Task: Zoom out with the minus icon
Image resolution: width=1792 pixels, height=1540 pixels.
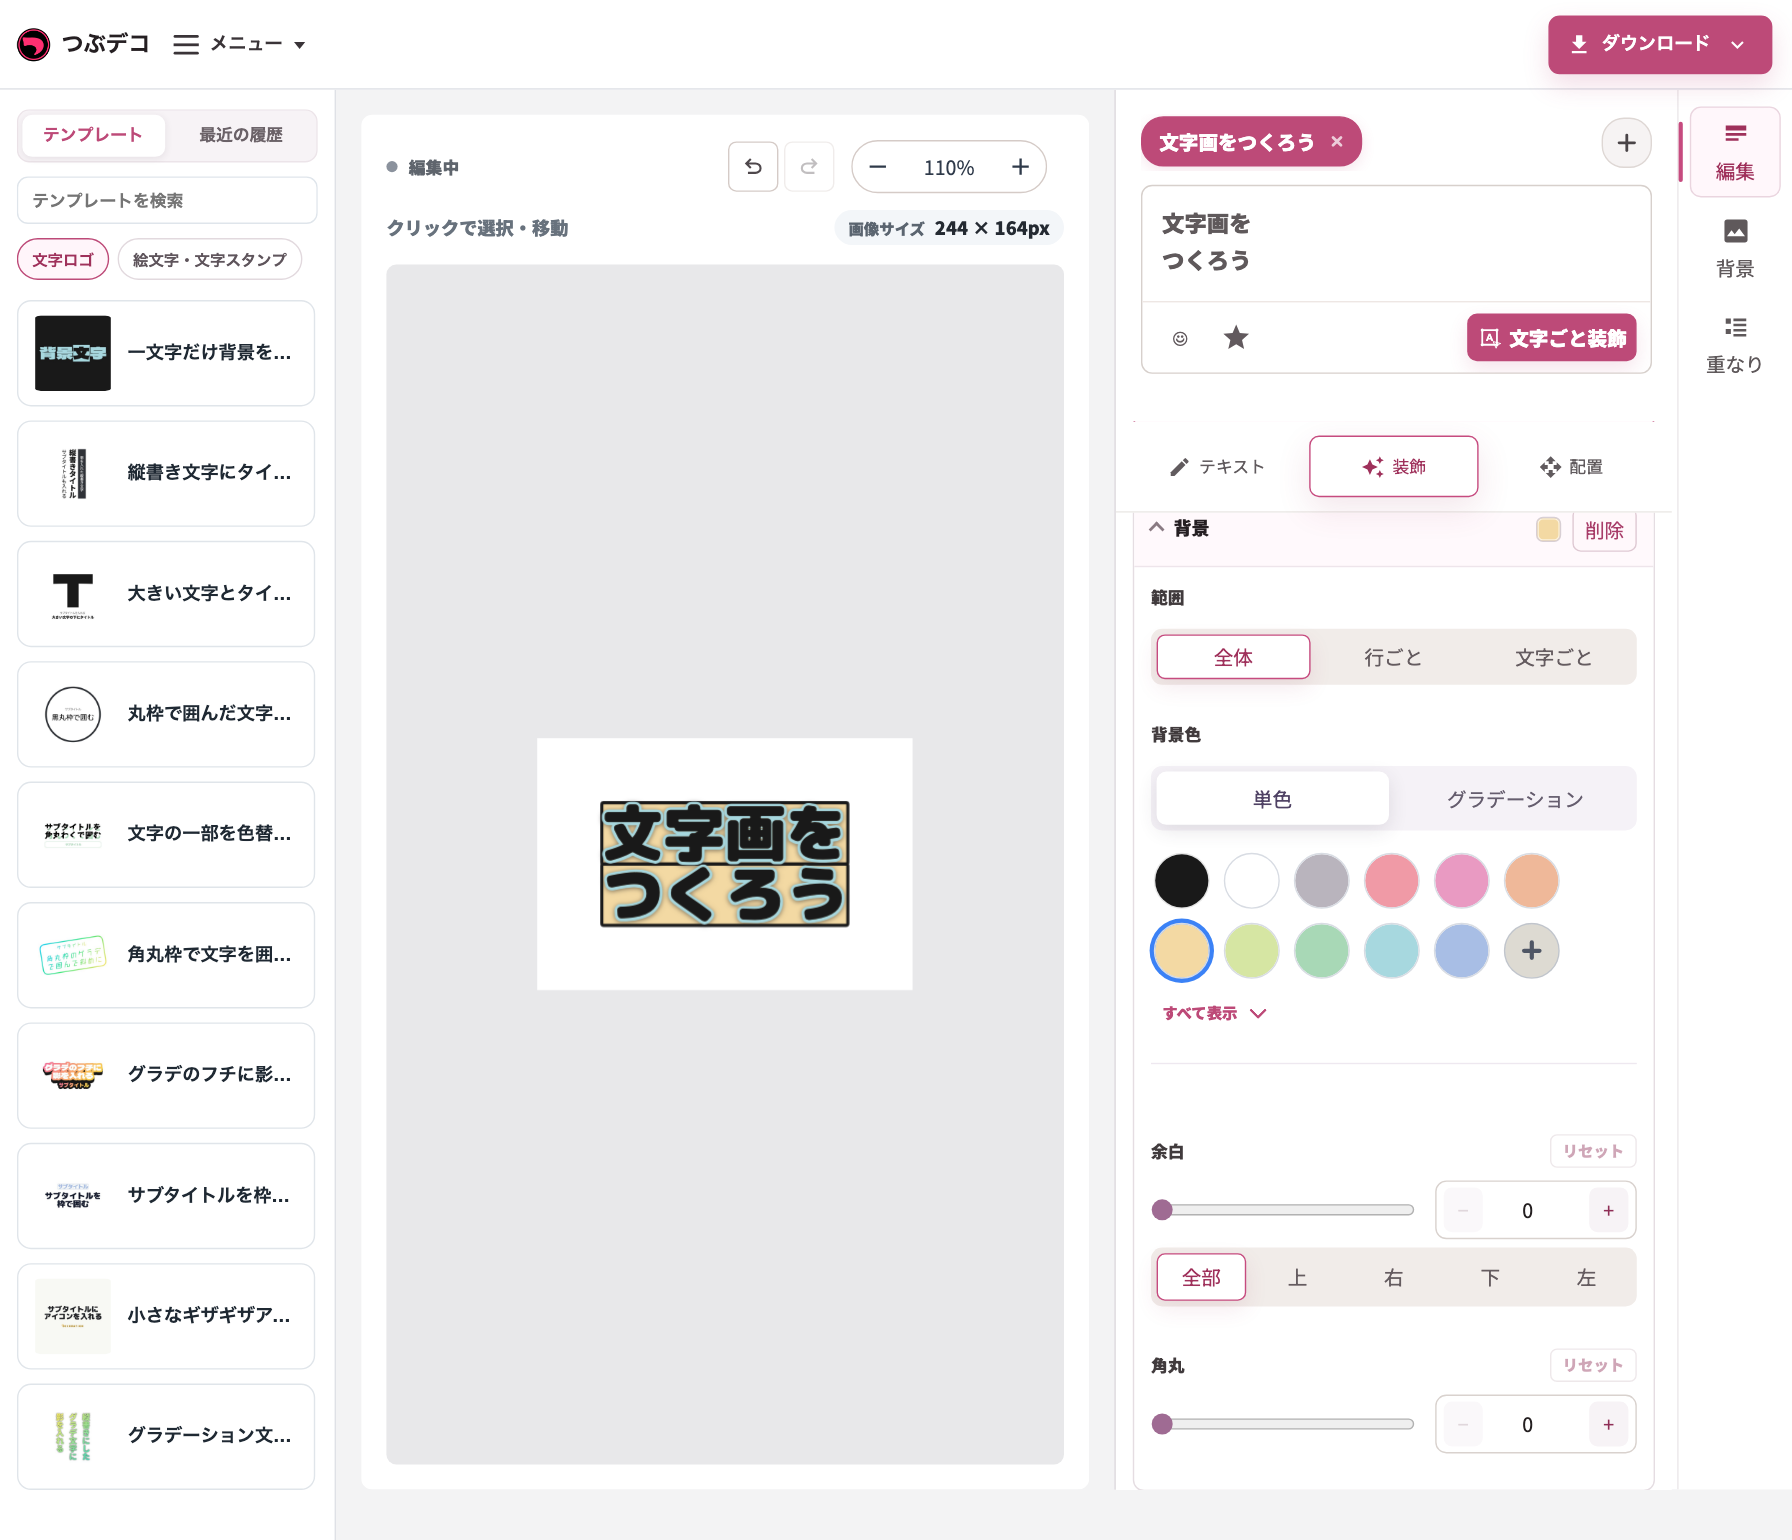Action: pos(878,167)
